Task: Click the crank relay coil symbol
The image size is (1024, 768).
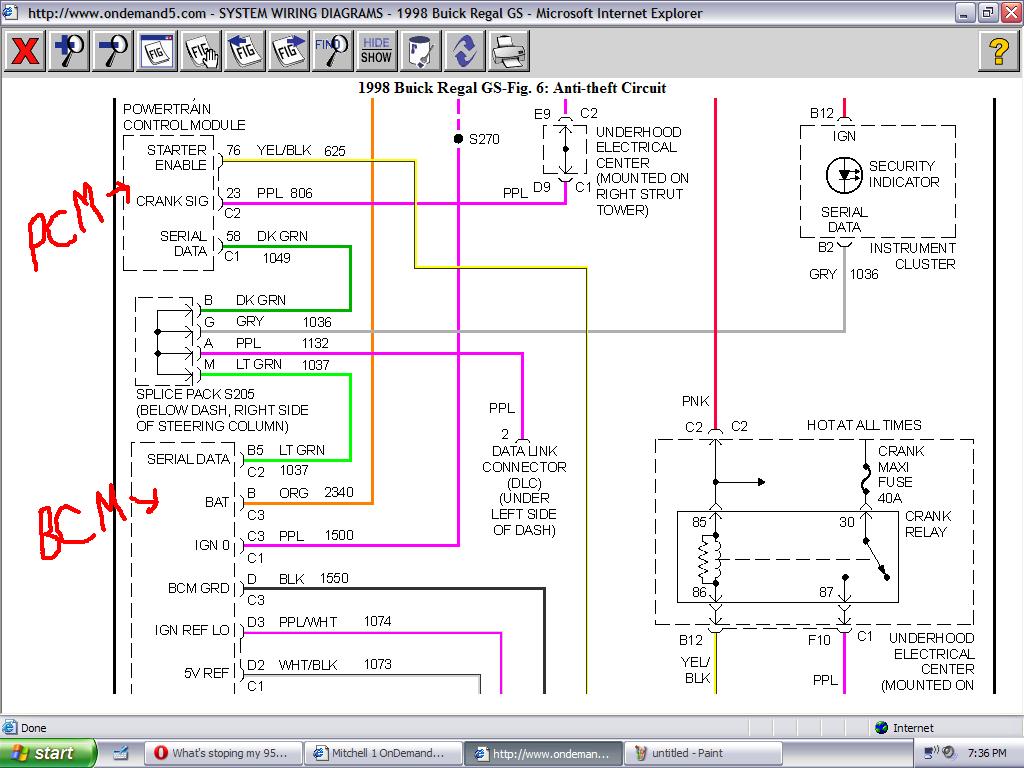Action: [710, 558]
